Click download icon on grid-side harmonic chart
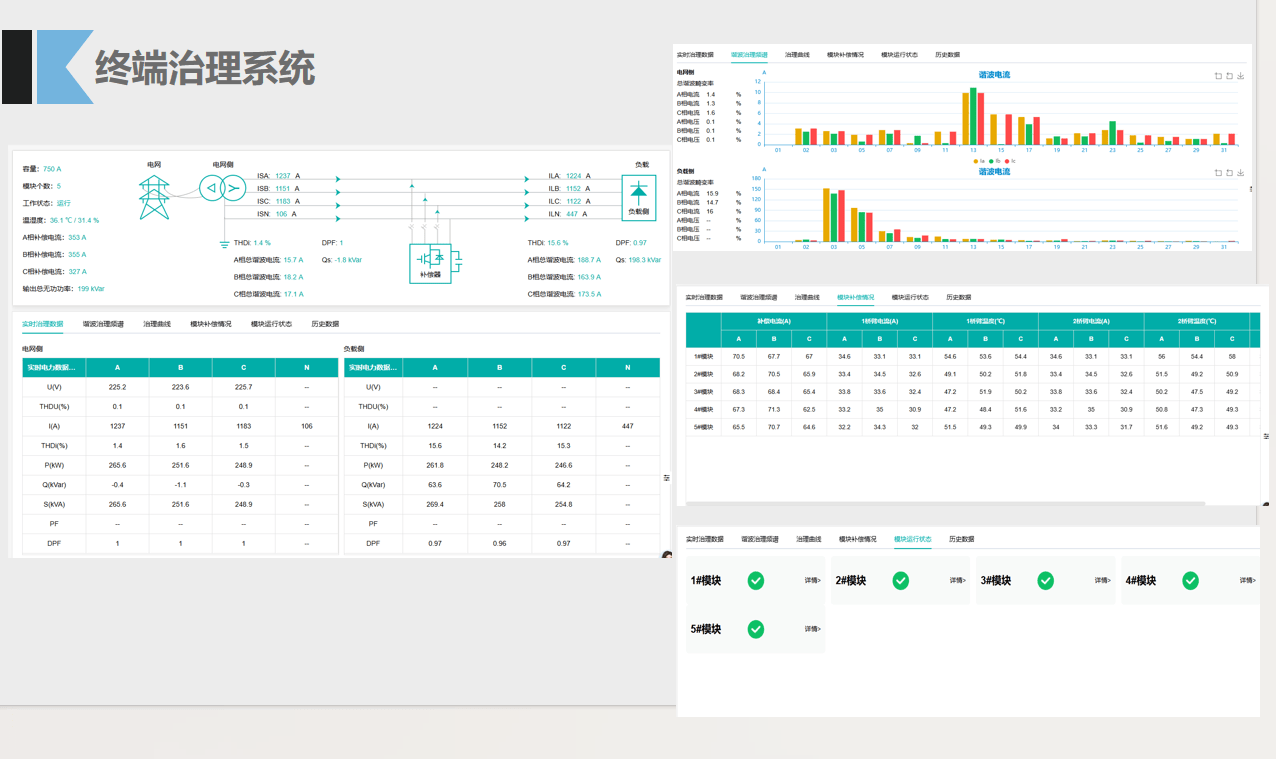The height and width of the screenshot is (759, 1276). [x=1241, y=76]
